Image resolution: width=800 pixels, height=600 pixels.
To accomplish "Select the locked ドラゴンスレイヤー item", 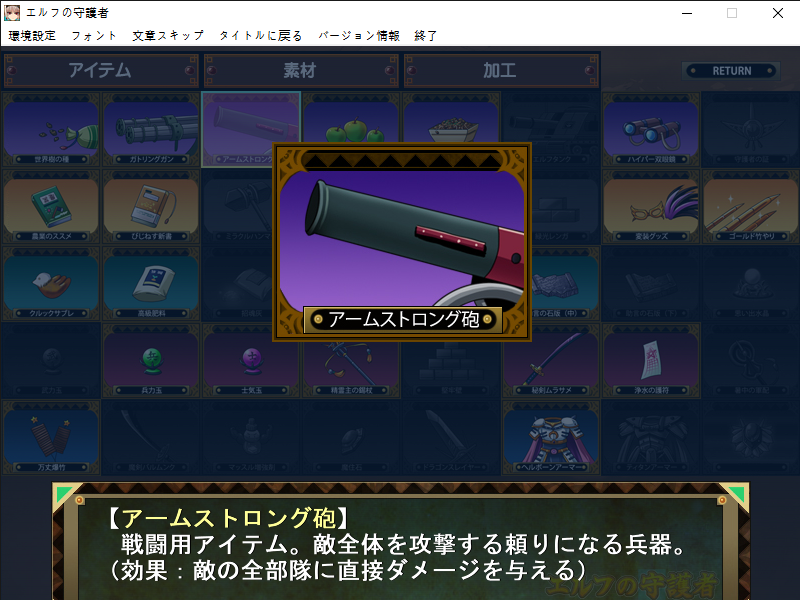I will pyautogui.click(x=451, y=438).
